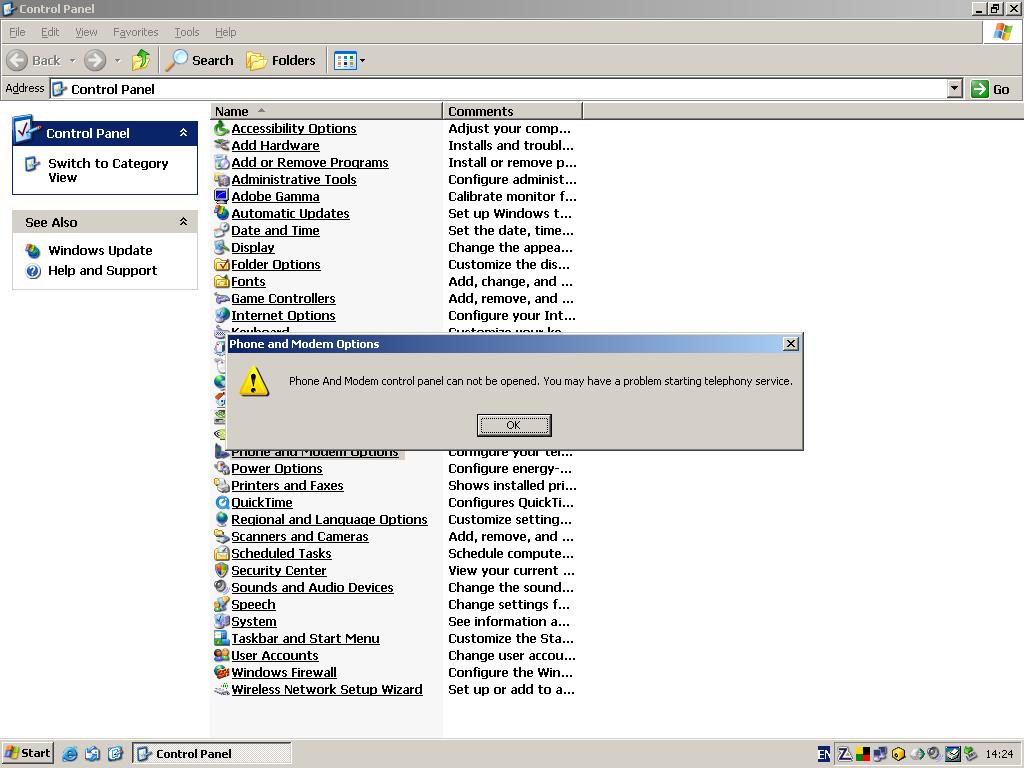Click the Folders toolbar button
The image size is (1024, 768).
281,61
